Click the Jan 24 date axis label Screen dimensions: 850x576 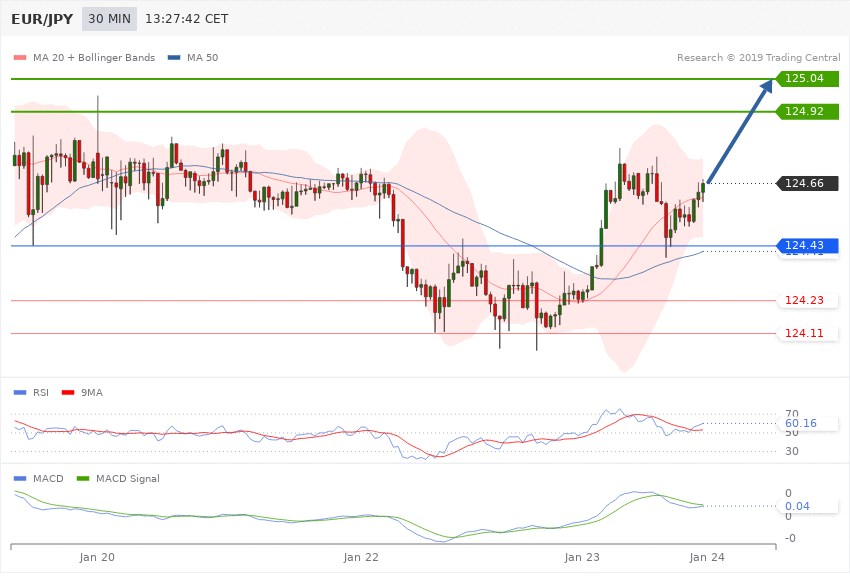coord(707,557)
